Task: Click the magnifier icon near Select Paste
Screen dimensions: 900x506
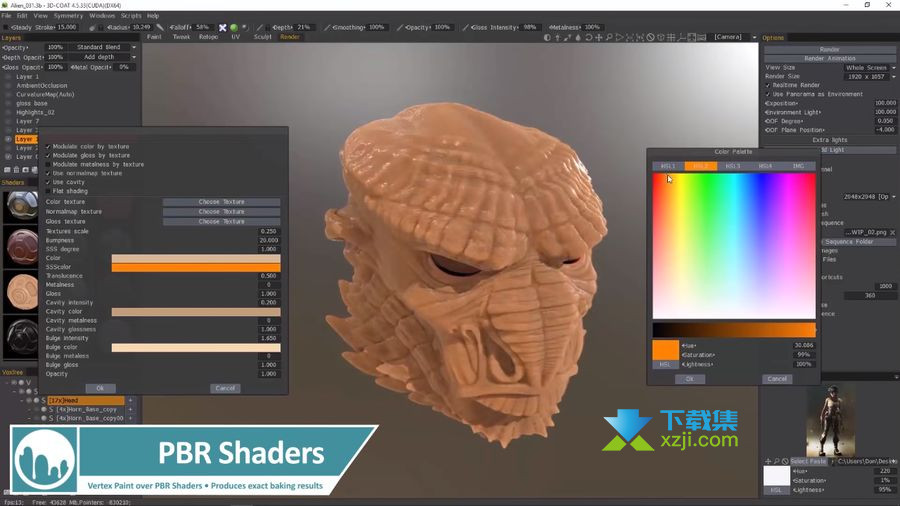Action: (777, 461)
